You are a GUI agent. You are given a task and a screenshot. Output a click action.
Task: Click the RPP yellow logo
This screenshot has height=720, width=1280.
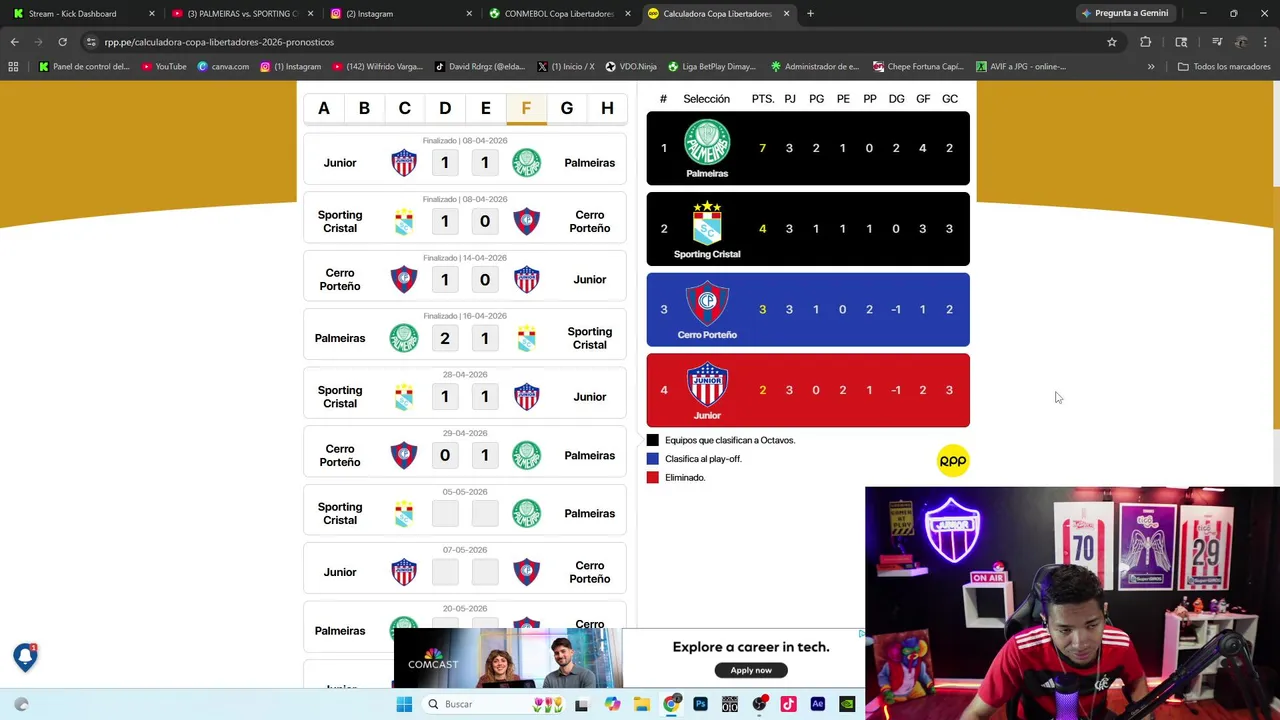[x=953, y=461]
